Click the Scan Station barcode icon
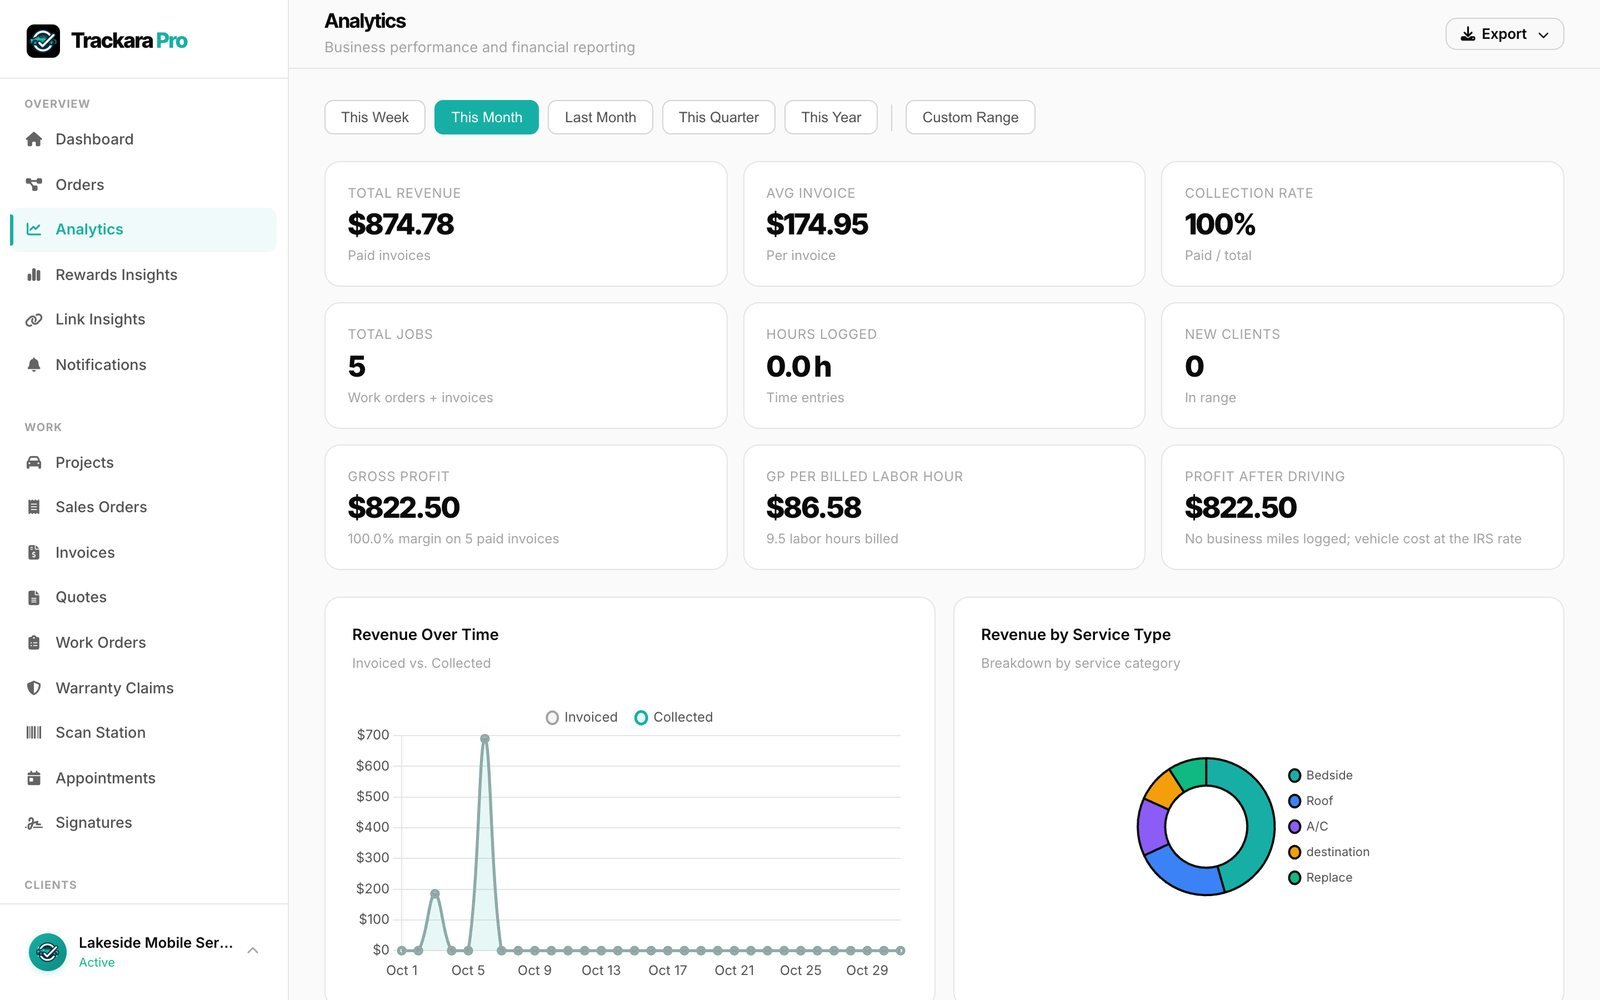 [34, 732]
